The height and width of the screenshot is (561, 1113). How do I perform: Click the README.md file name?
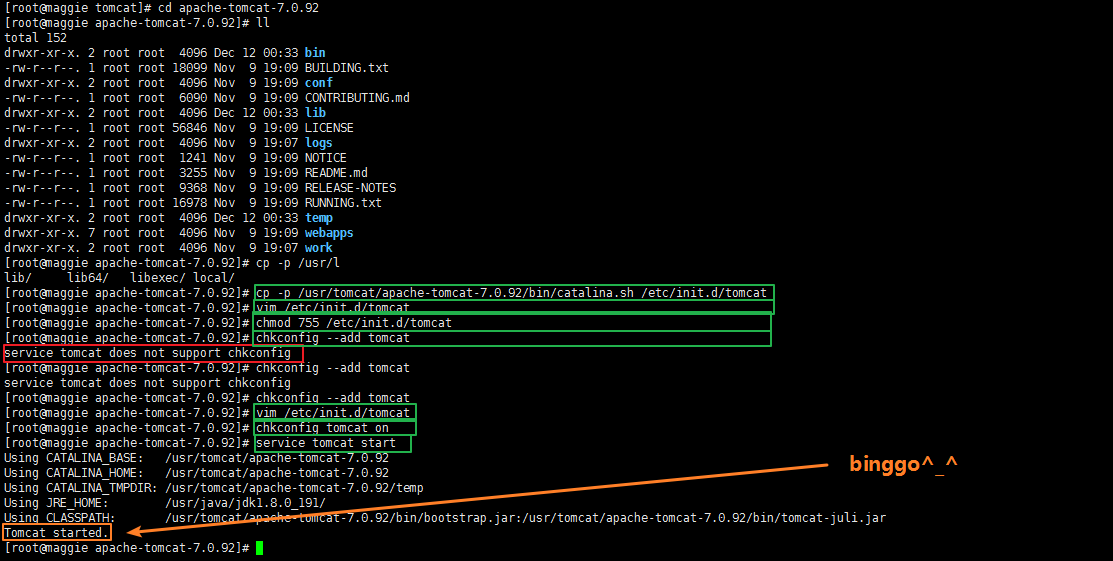336,173
